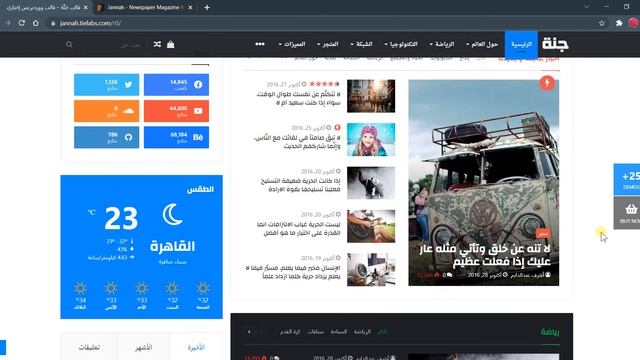Close the Jannah Newspaper Magazine tab
Screen dimensions: 640x360
point(190,7)
